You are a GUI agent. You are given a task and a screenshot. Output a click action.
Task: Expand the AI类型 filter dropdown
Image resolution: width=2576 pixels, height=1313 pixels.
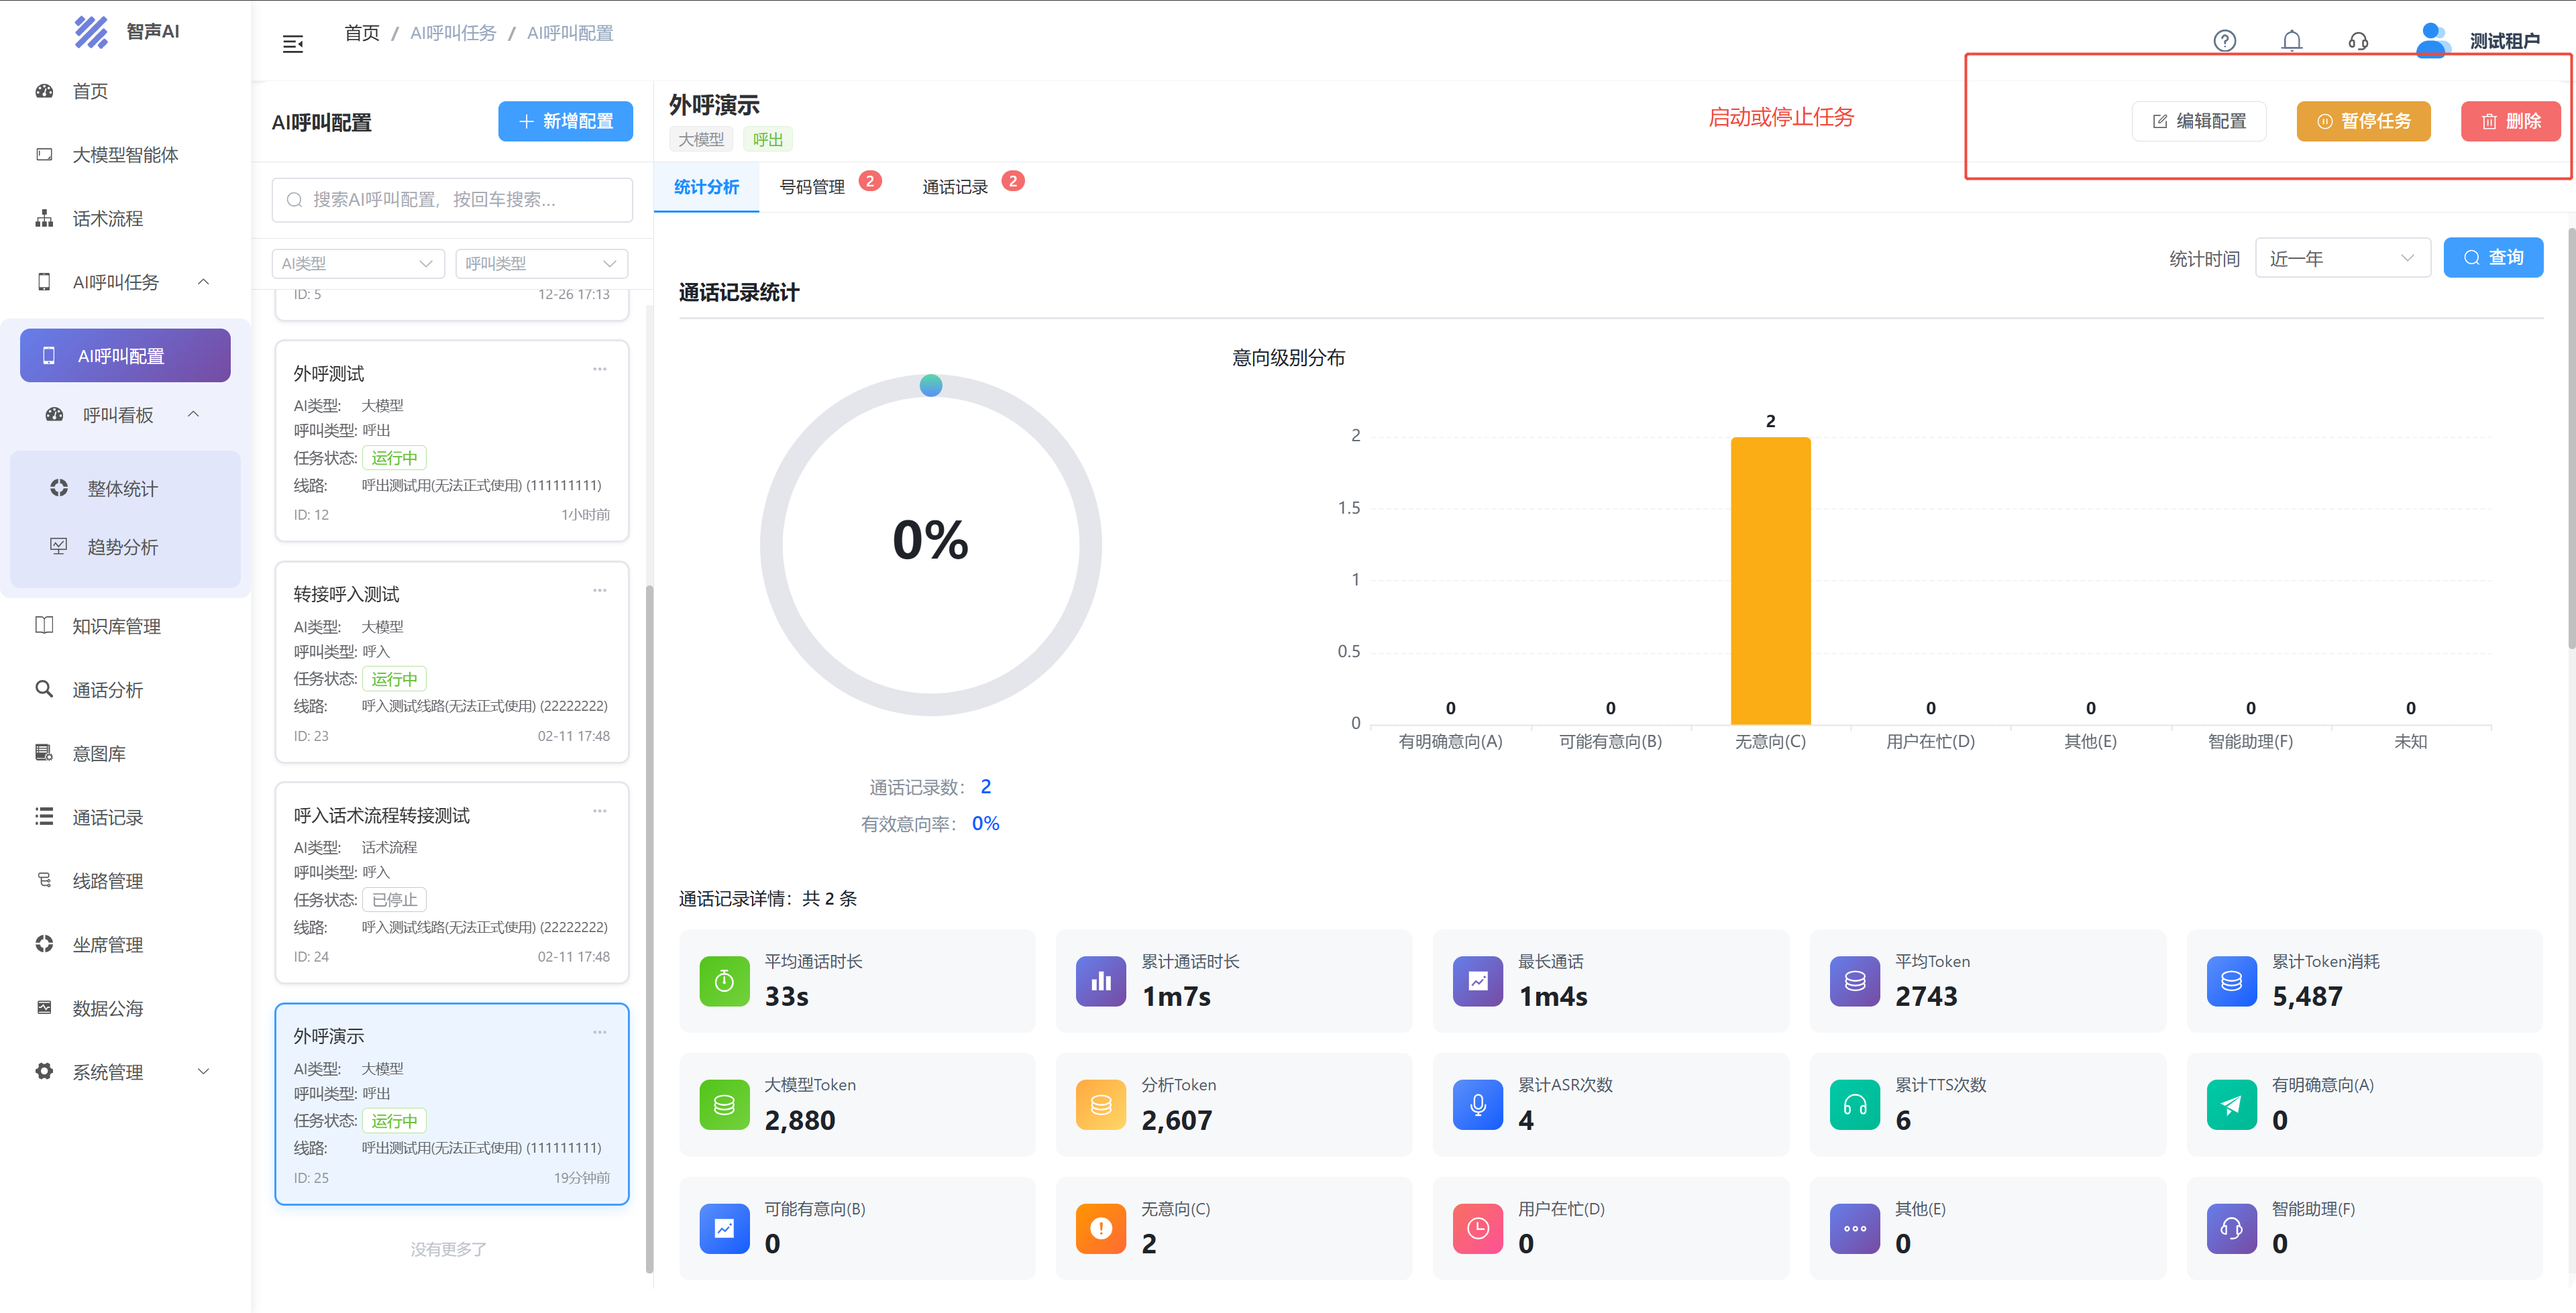pyautogui.click(x=357, y=264)
